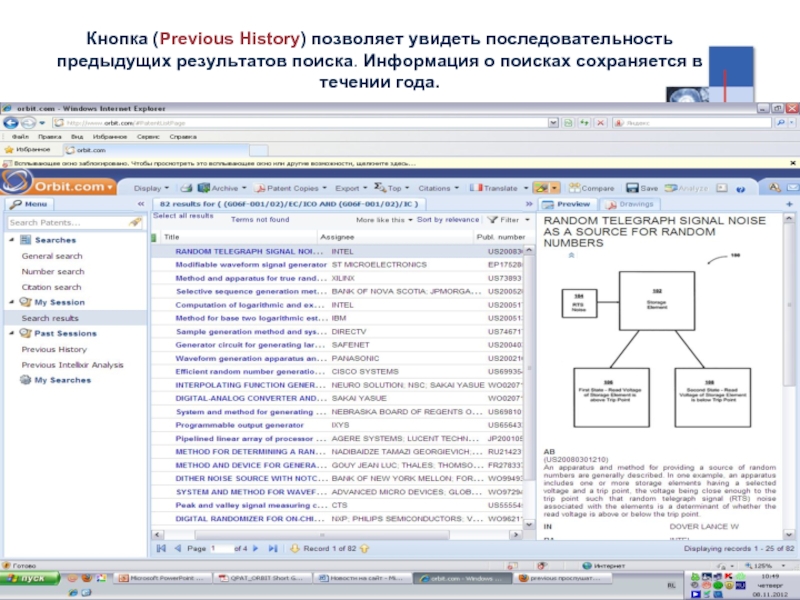Collapse the My Session tree section
Viewport: 800px width, 600px height.
coord(12,302)
